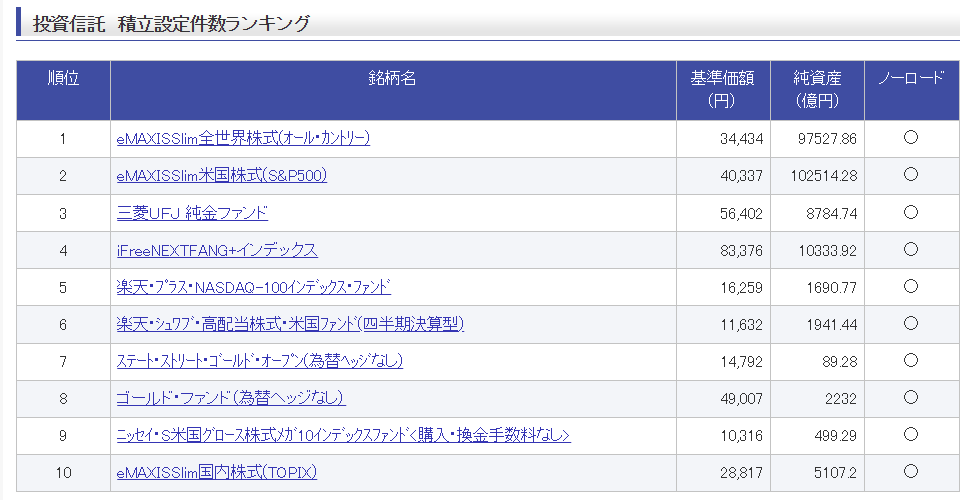Viewport: 965px width, 500px height.
Task: Click ニッセイ・S米国グロース株式メガ10 fund link
Action: point(343,435)
